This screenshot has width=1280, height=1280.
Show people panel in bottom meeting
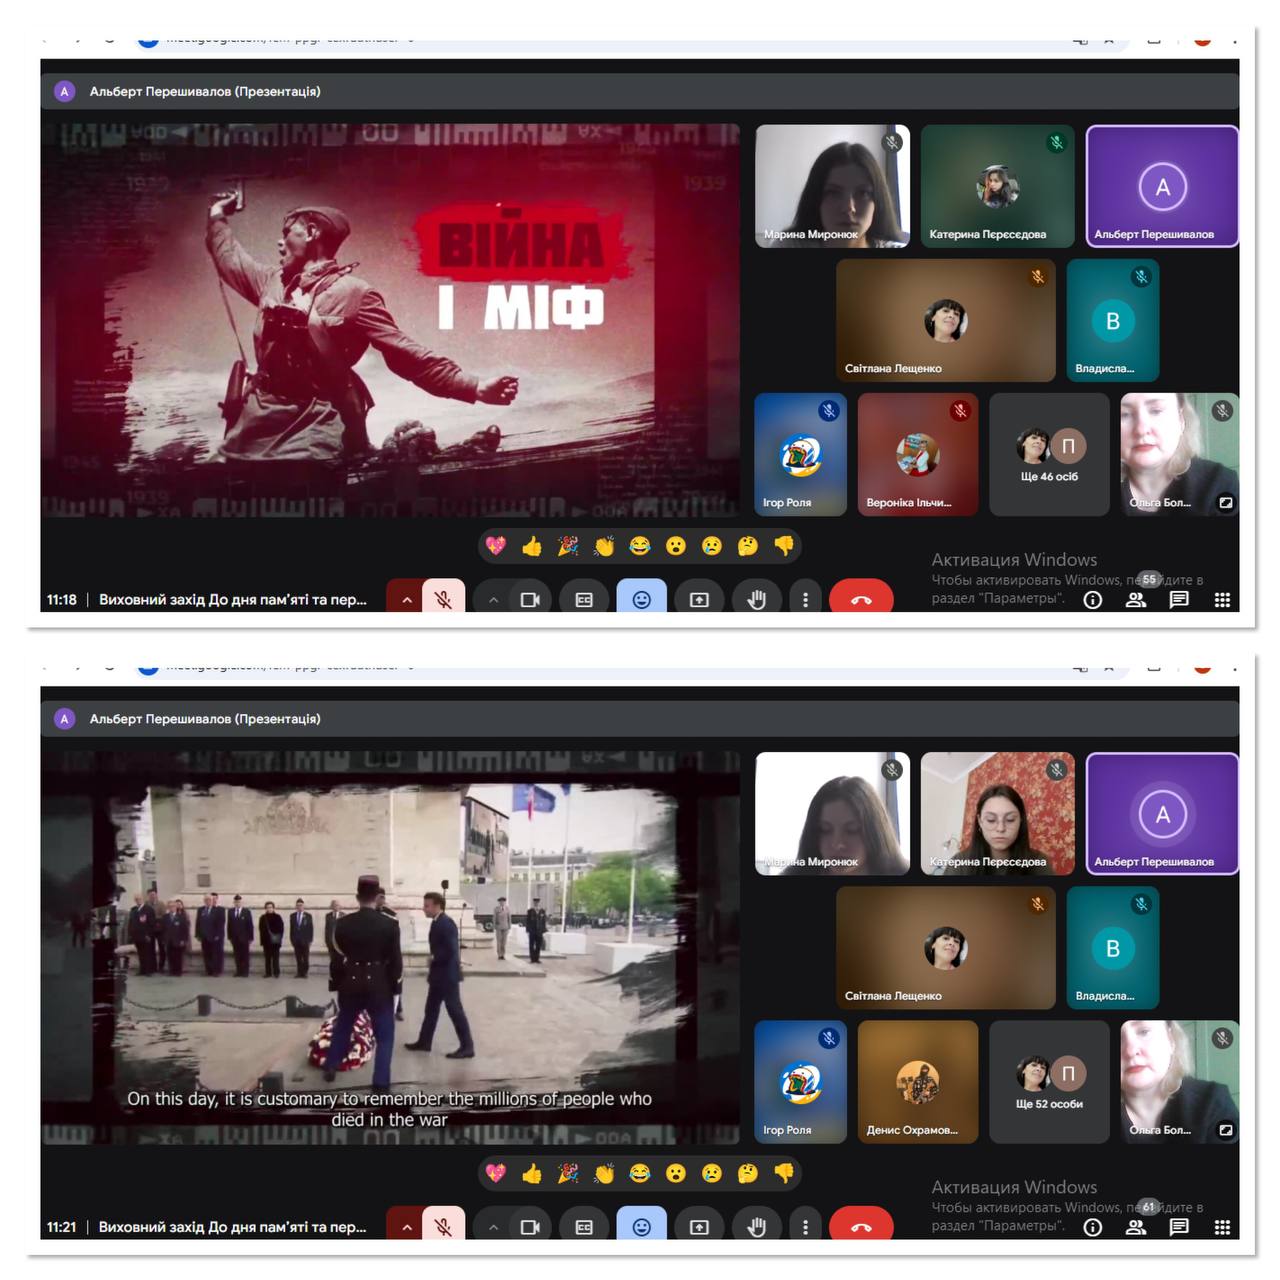pyautogui.click(x=1136, y=1227)
